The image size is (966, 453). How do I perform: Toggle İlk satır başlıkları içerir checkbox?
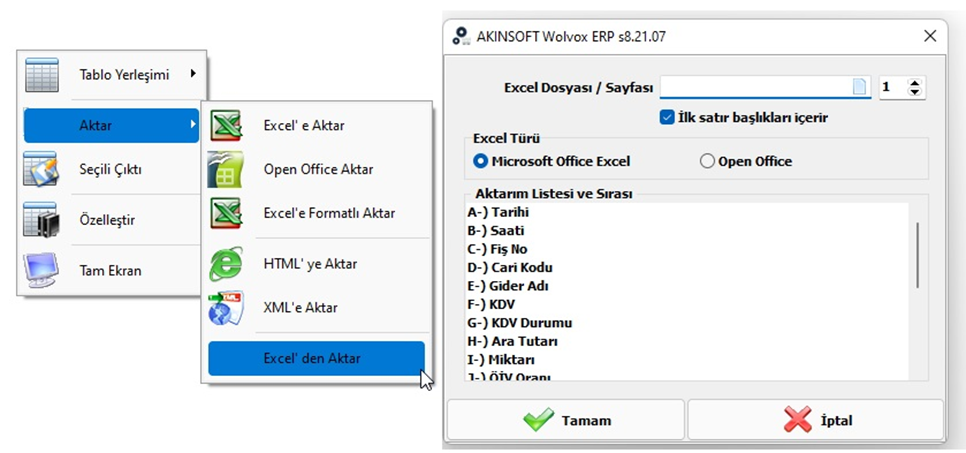tap(666, 117)
